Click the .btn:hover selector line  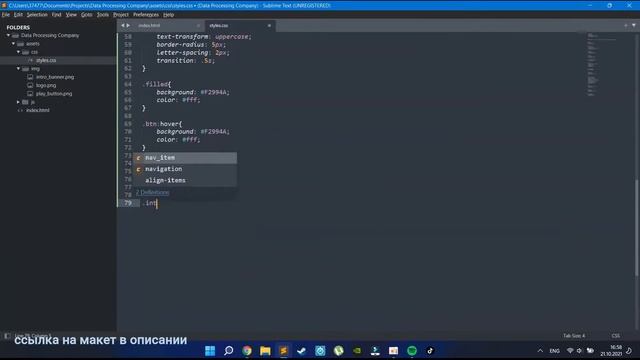pyautogui.click(x=162, y=124)
